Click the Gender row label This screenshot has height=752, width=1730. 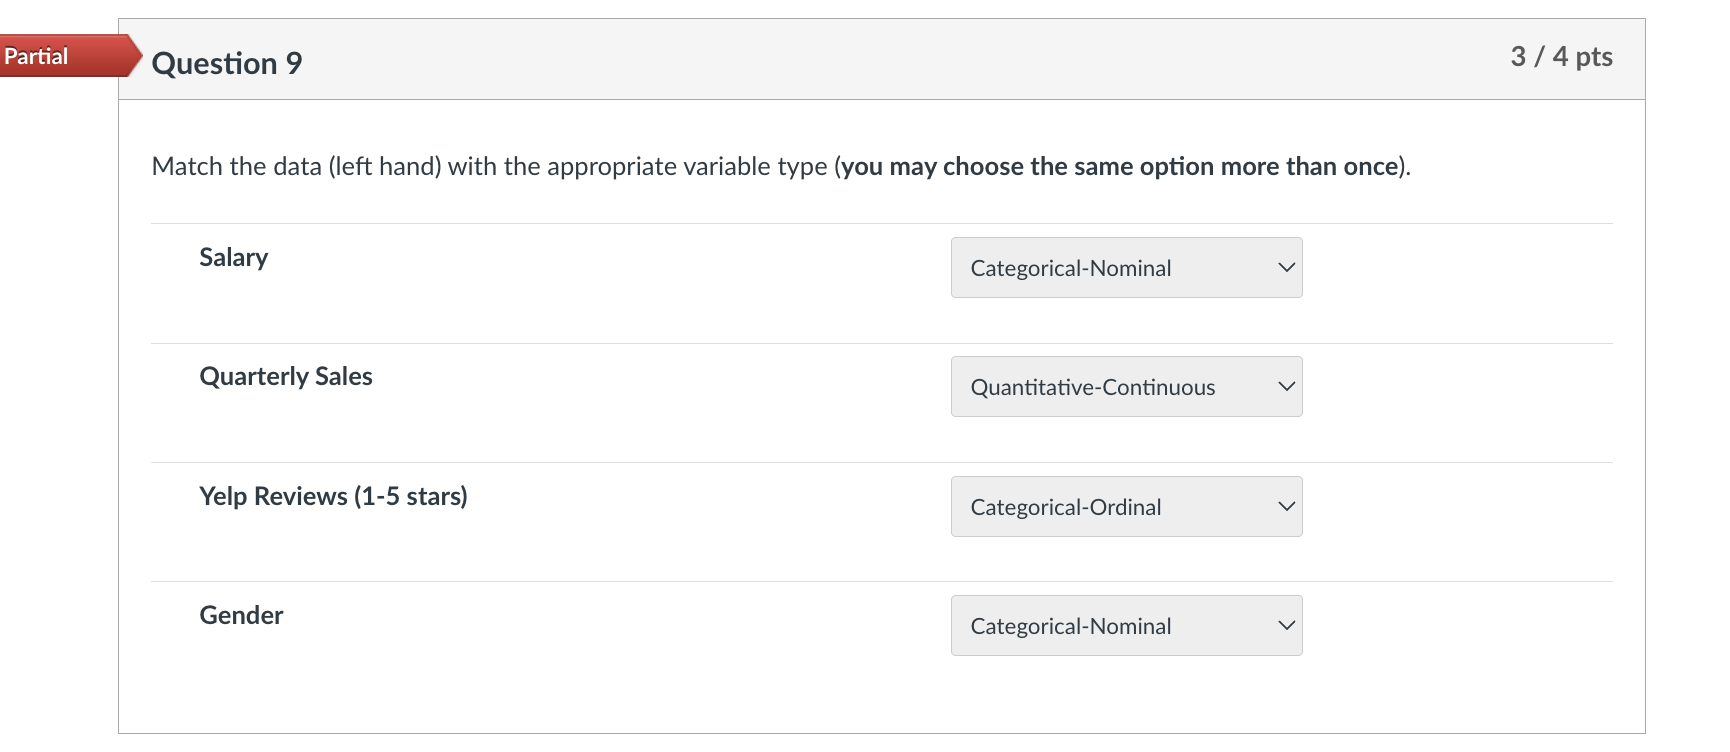(x=241, y=616)
